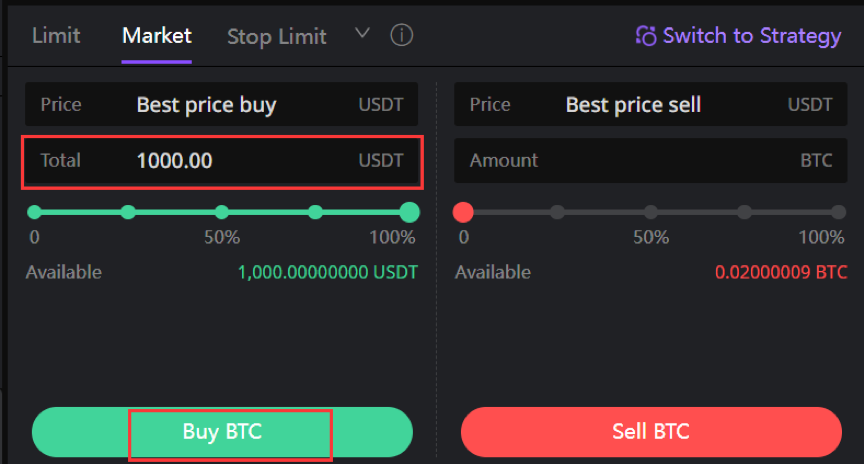864x464 pixels.
Task: Set sell slider to 75% dot
Action: point(745,212)
